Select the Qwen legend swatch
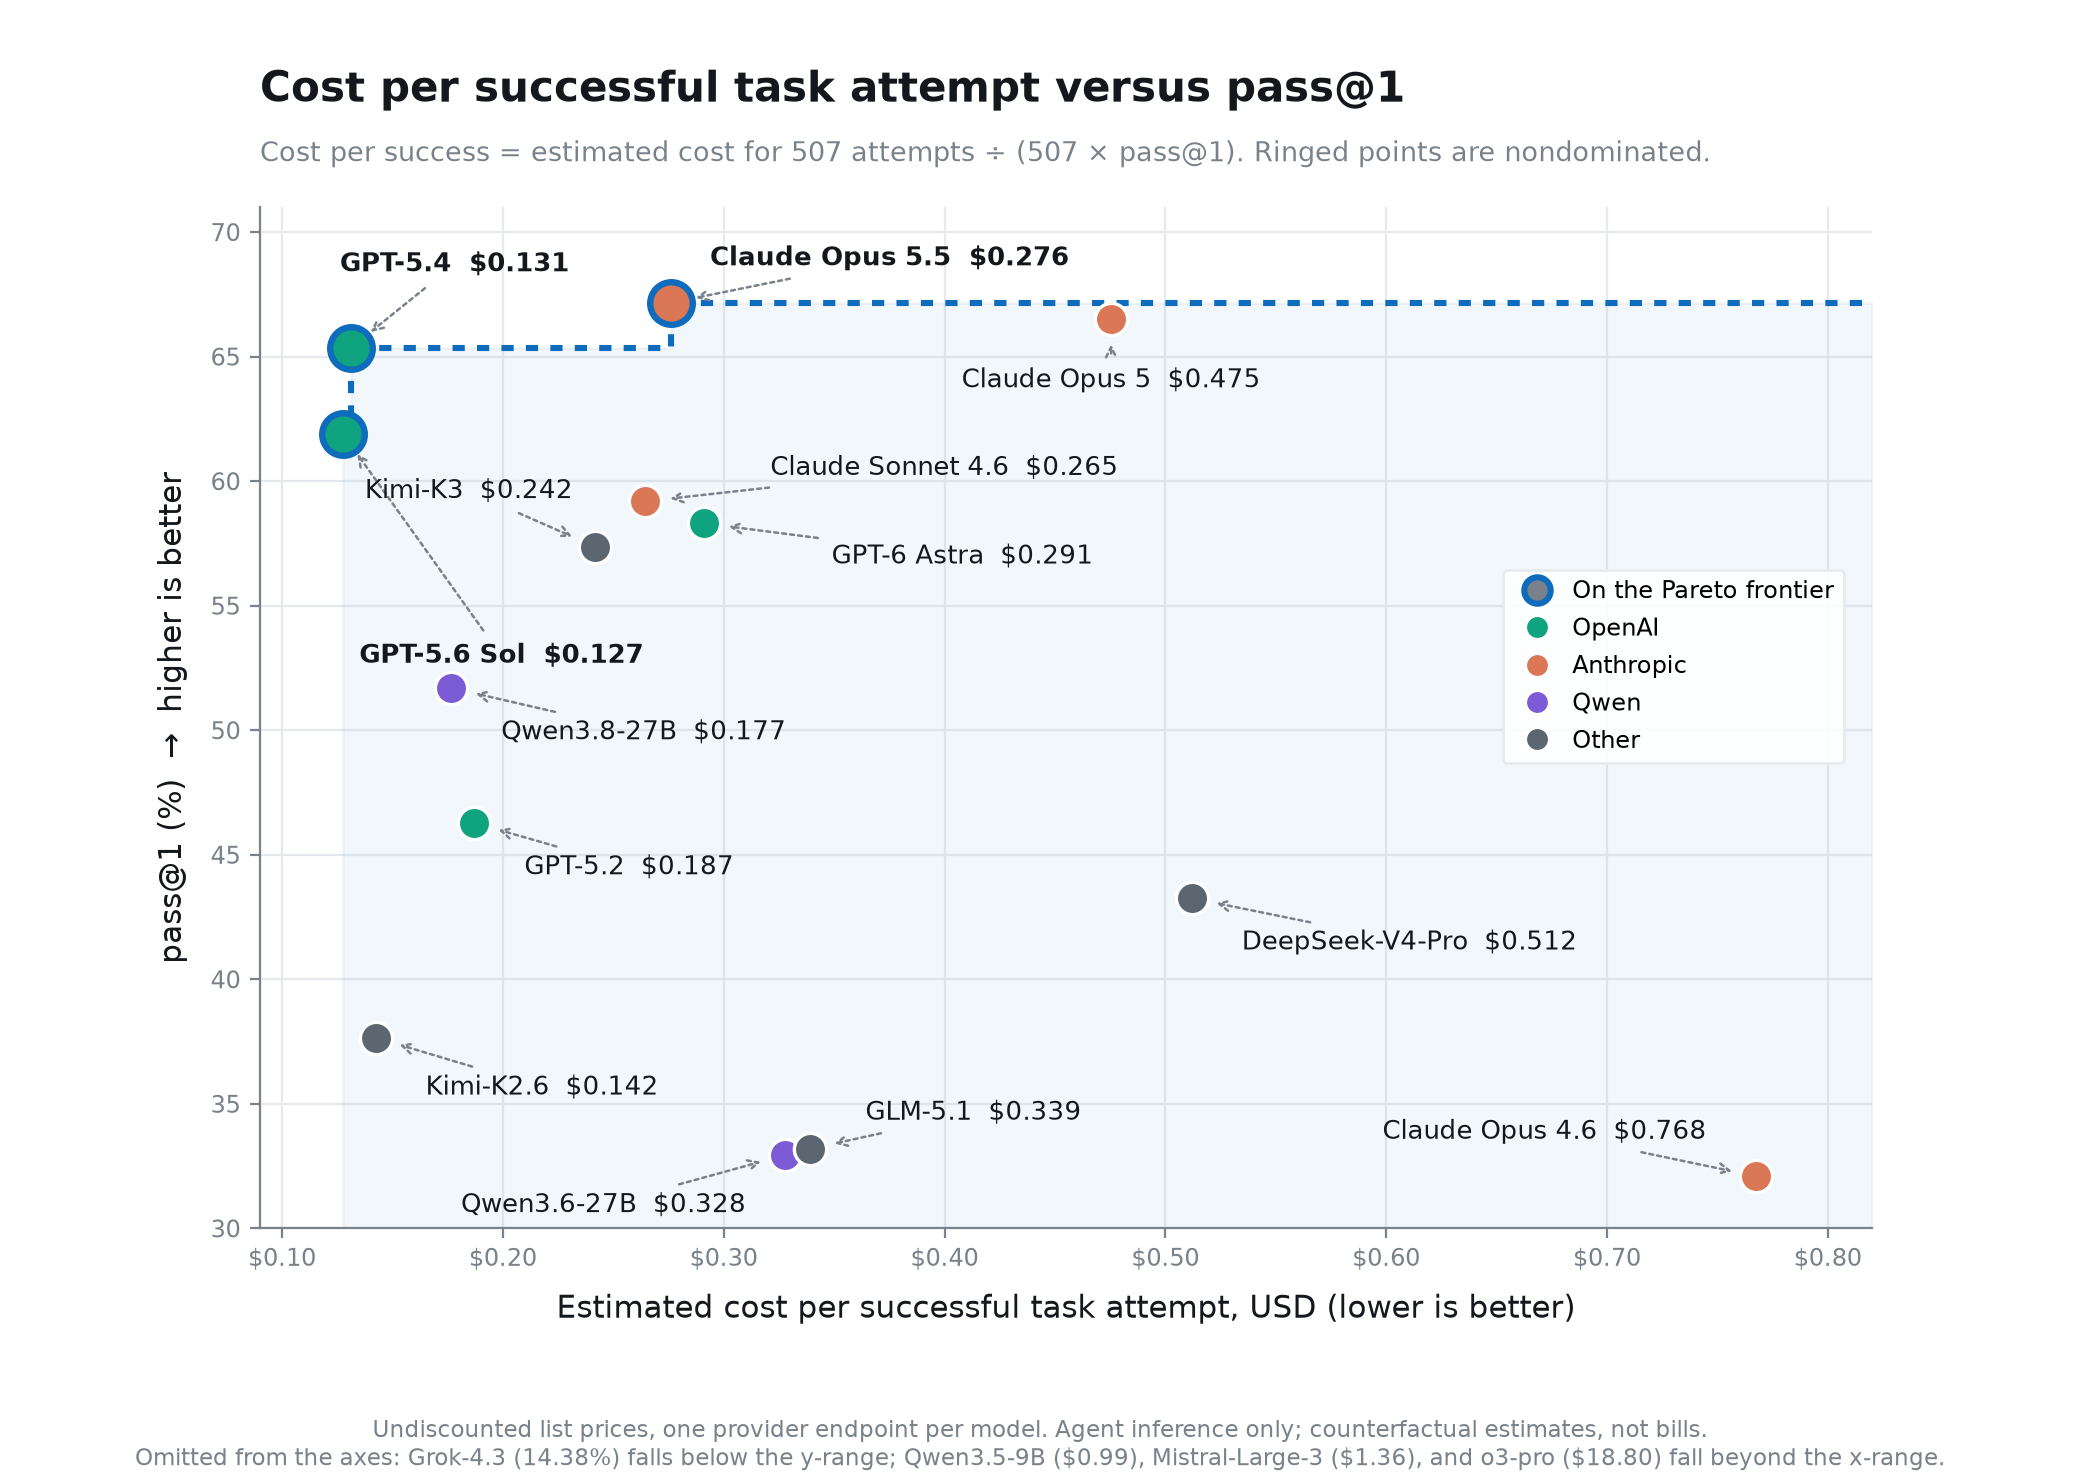The height and width of the screenshot is (1480, 2080). click(x=1537, y=702)
